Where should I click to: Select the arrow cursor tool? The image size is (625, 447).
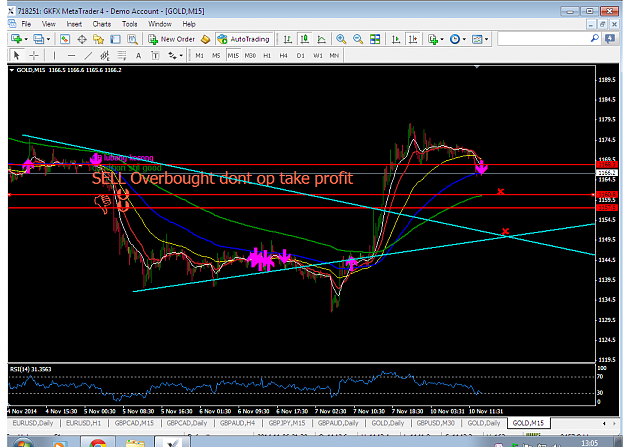(16, 55)
